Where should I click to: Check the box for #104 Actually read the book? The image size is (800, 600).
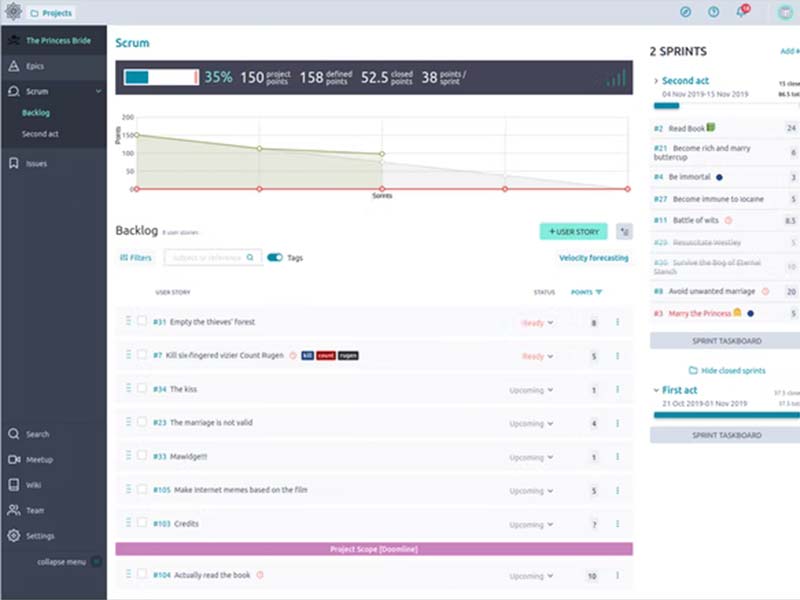[142, 574]
